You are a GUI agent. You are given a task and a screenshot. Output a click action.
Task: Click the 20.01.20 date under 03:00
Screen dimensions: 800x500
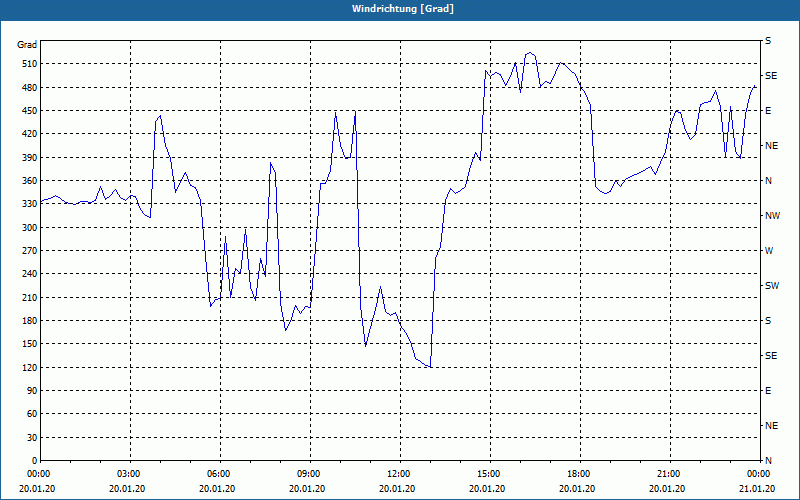click(127, 489)
